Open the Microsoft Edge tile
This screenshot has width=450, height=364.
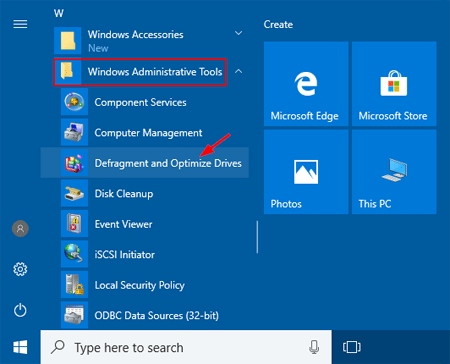tap(306, 84)
